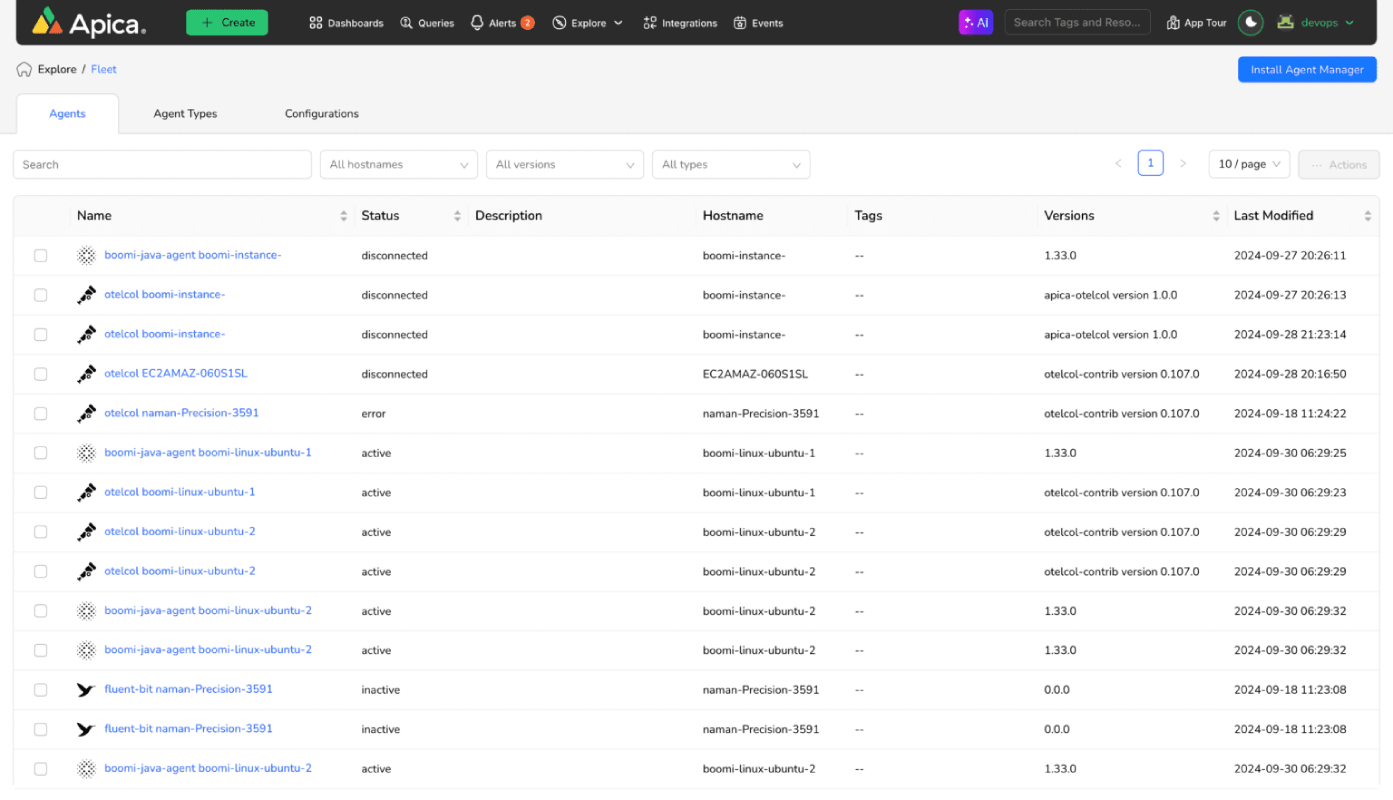Select checkbox for otelcol naman-Precision-3591 row
Image resolution: width=1393 pixels, height=800 pixels.
(40, 413)
